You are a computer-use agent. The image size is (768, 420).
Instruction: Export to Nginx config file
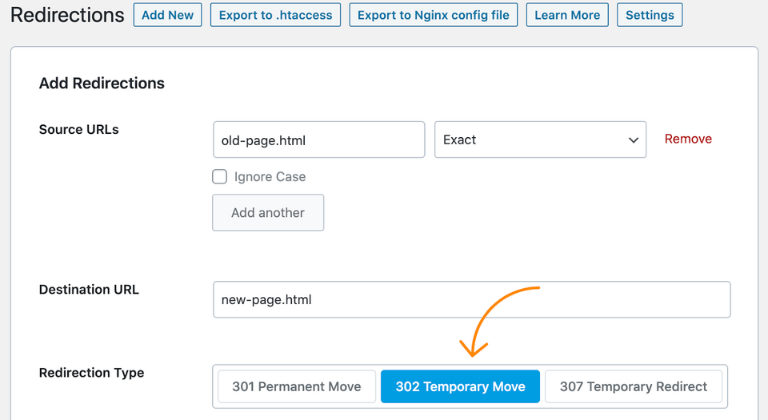coord(433,15)
